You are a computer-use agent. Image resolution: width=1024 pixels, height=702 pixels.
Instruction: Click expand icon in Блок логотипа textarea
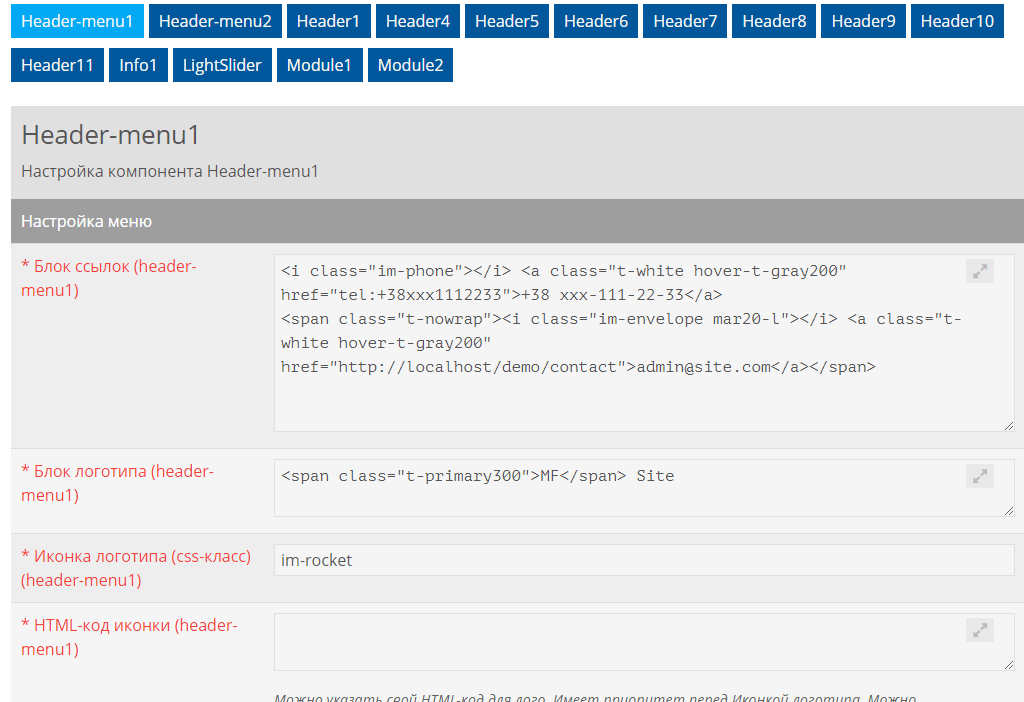pyautogui.click(x=980, y=477)
